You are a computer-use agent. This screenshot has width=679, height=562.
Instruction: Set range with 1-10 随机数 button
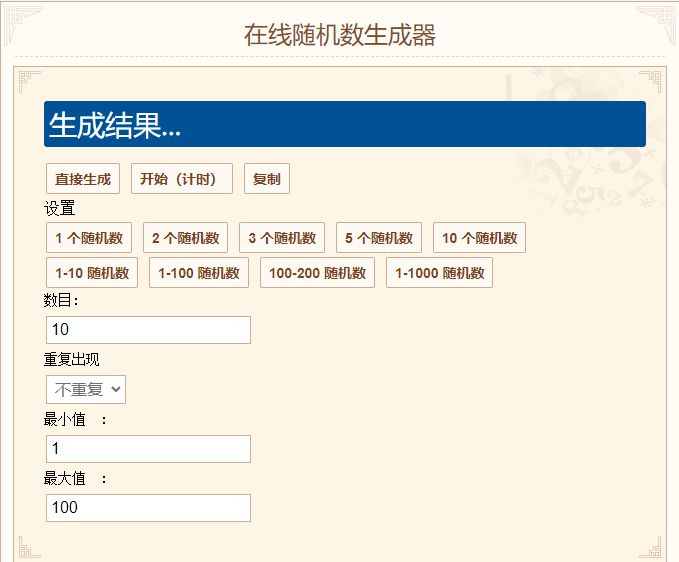pos(92,272)
